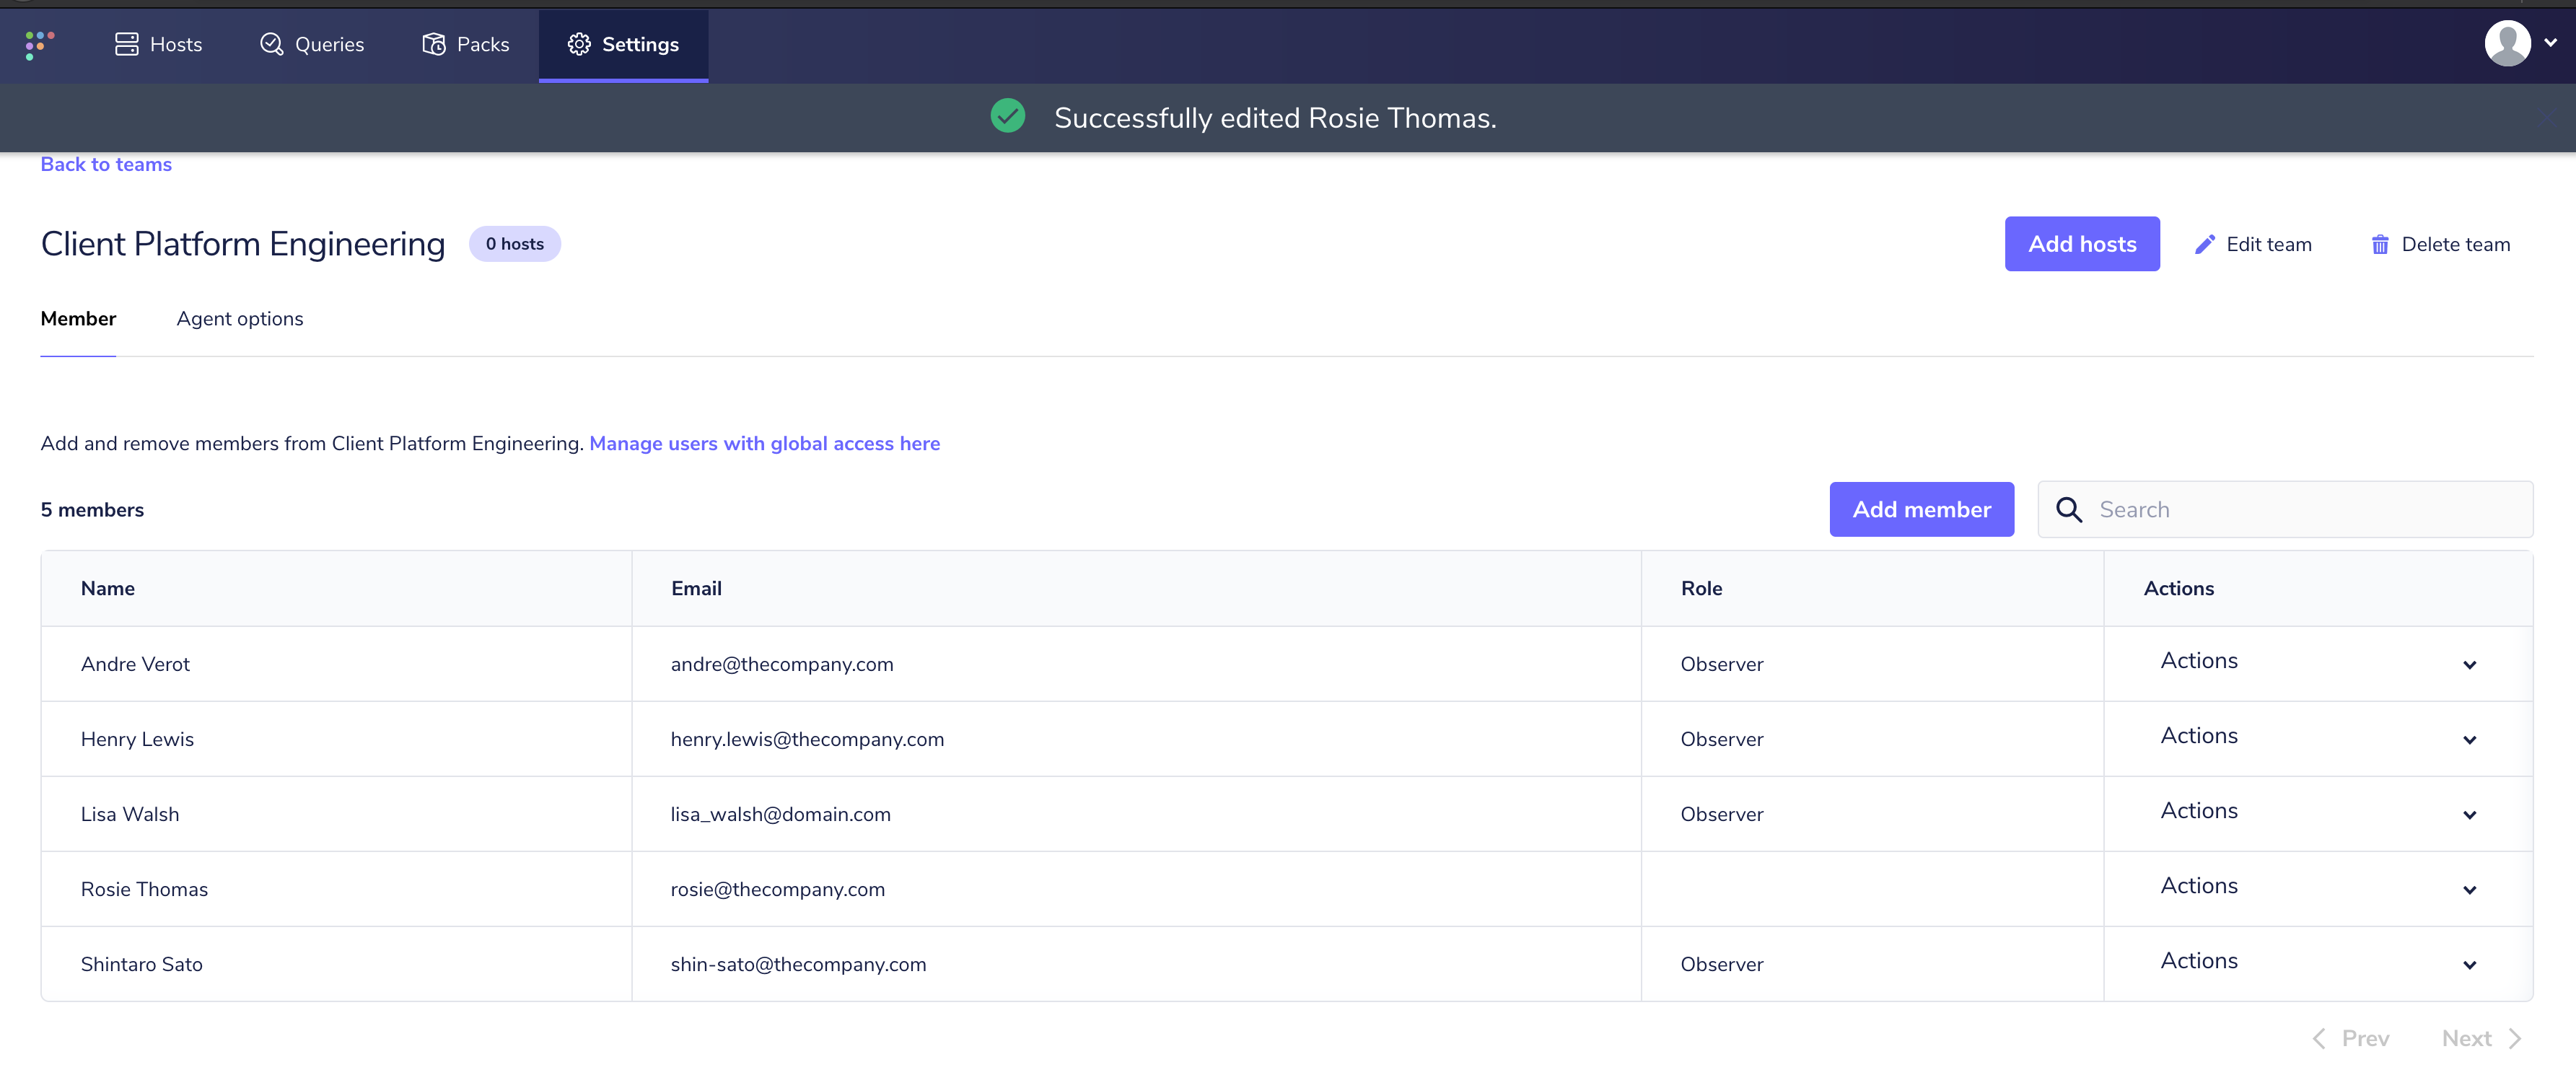The width and height of the screenshot is (2576, 1088).
Task: Click the Add hosts button
Action: pos(2082,244)
